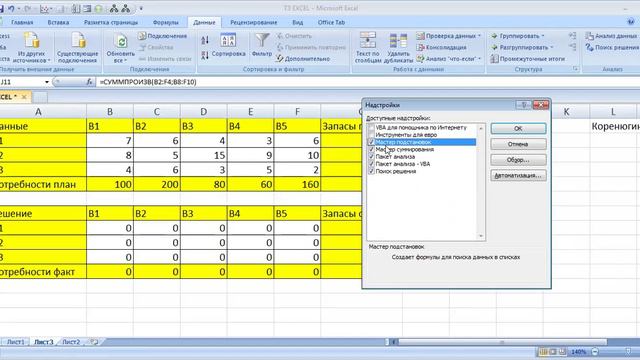Image resolution: width=640 pixels, height=360 pixels.
Task: Click the add-ins list scroll-down arrow
Action: [481, 236]
